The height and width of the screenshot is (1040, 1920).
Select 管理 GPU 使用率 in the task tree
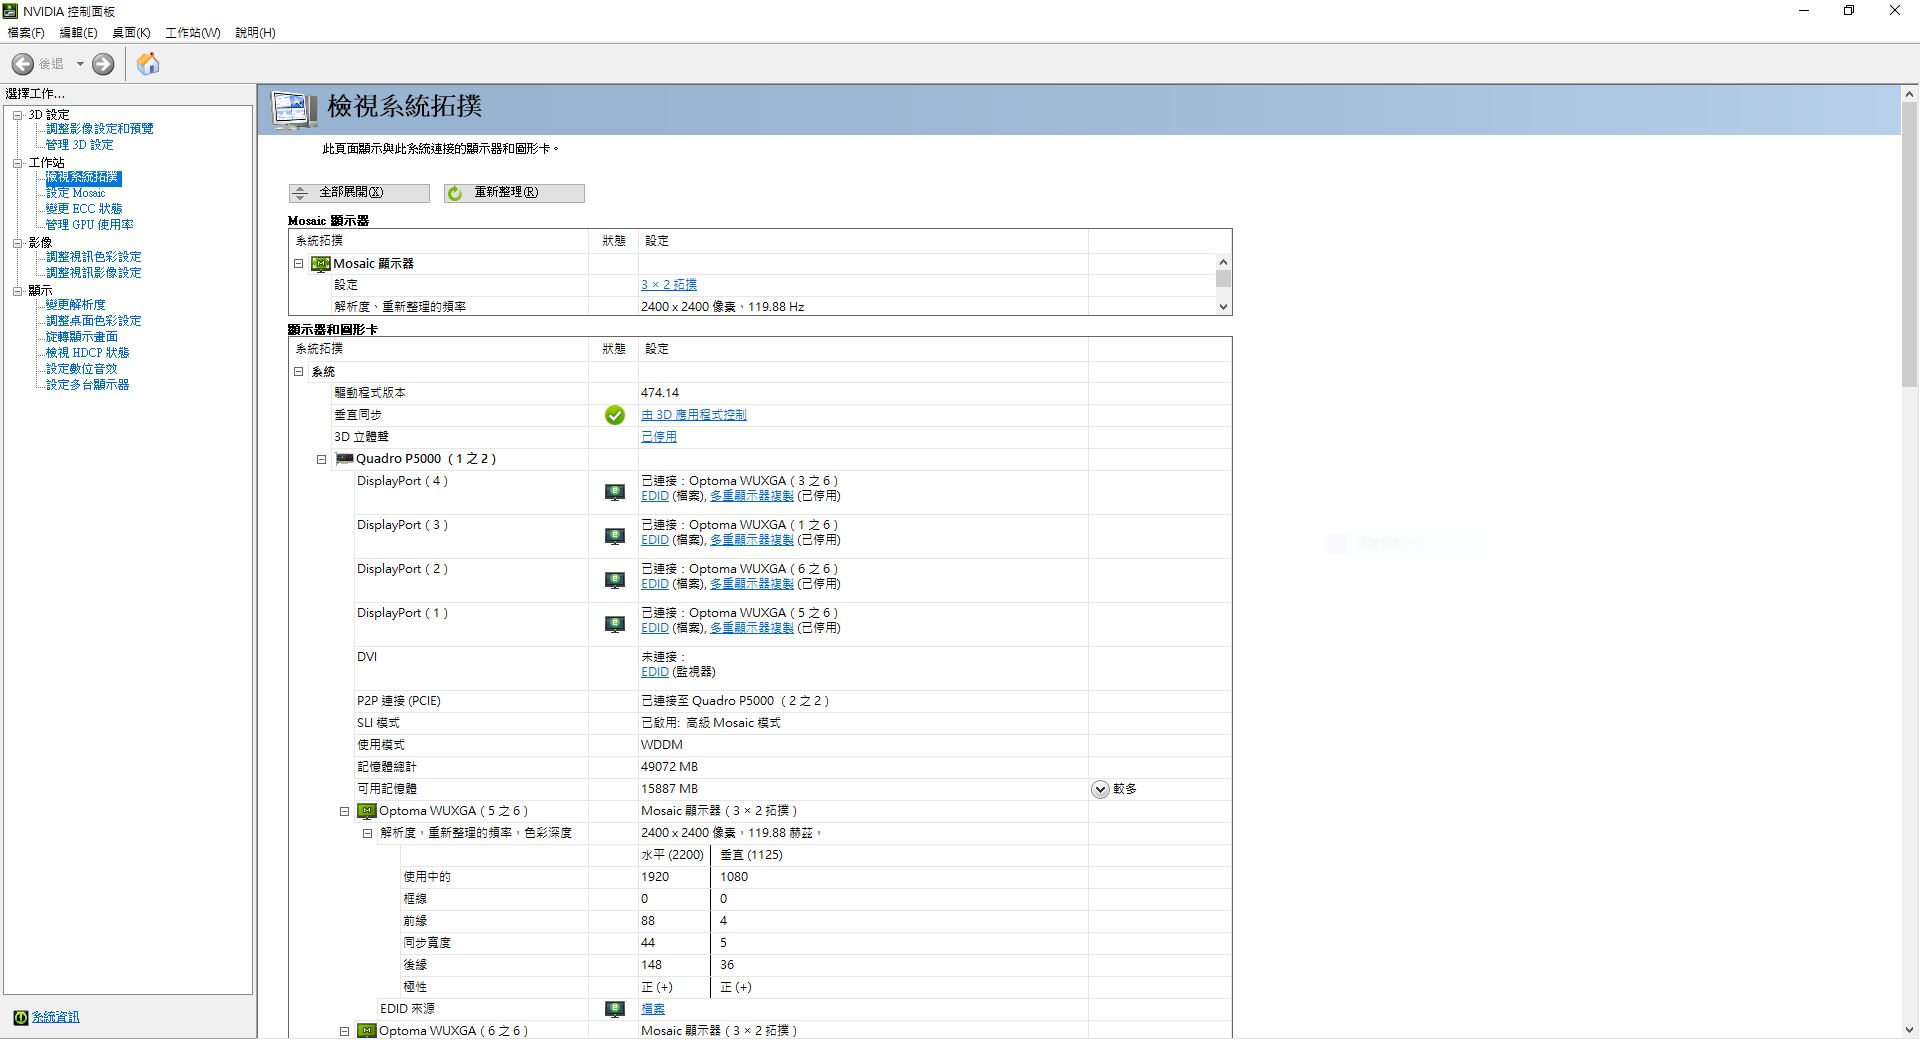pos(90,225)
